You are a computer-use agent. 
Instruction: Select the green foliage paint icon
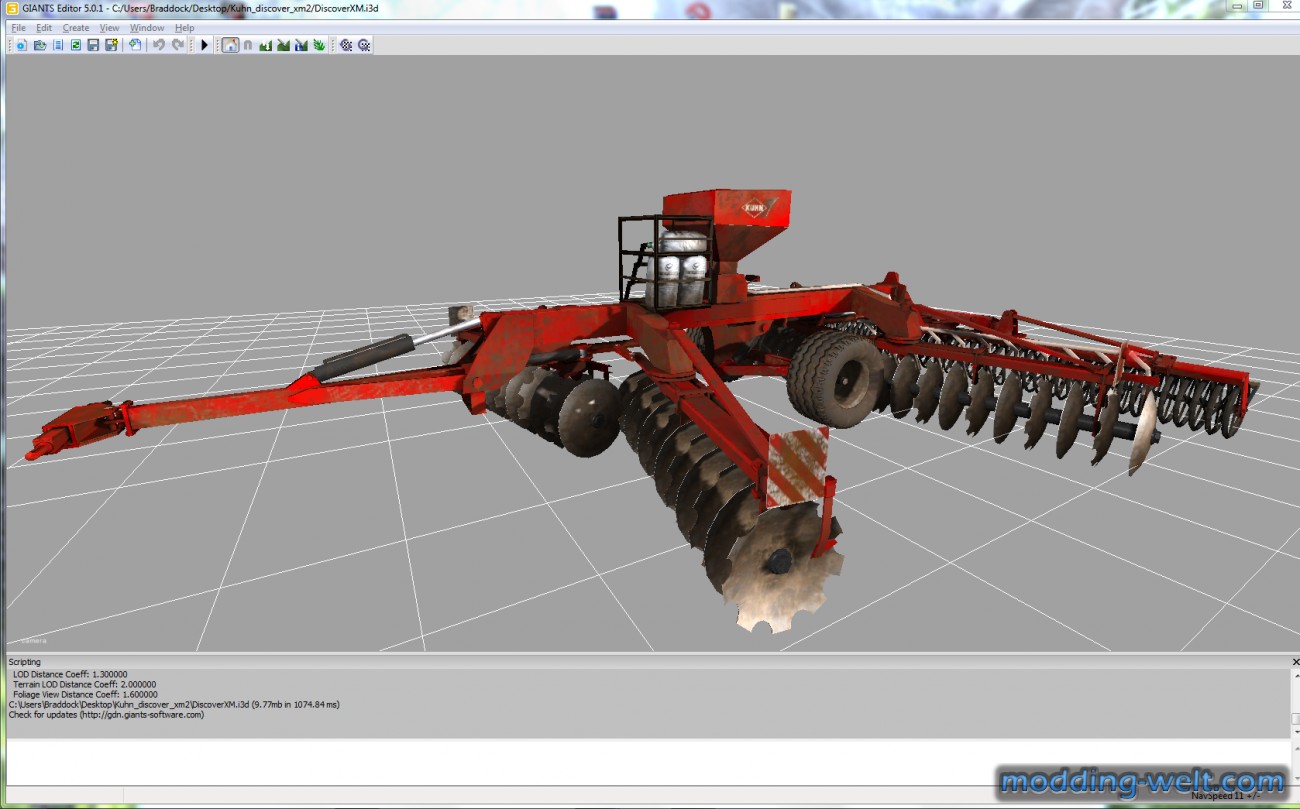click(x=319, y=45)
